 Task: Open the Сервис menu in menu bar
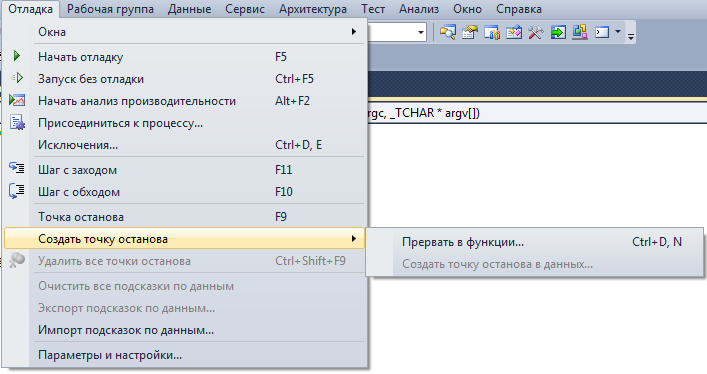244,9
